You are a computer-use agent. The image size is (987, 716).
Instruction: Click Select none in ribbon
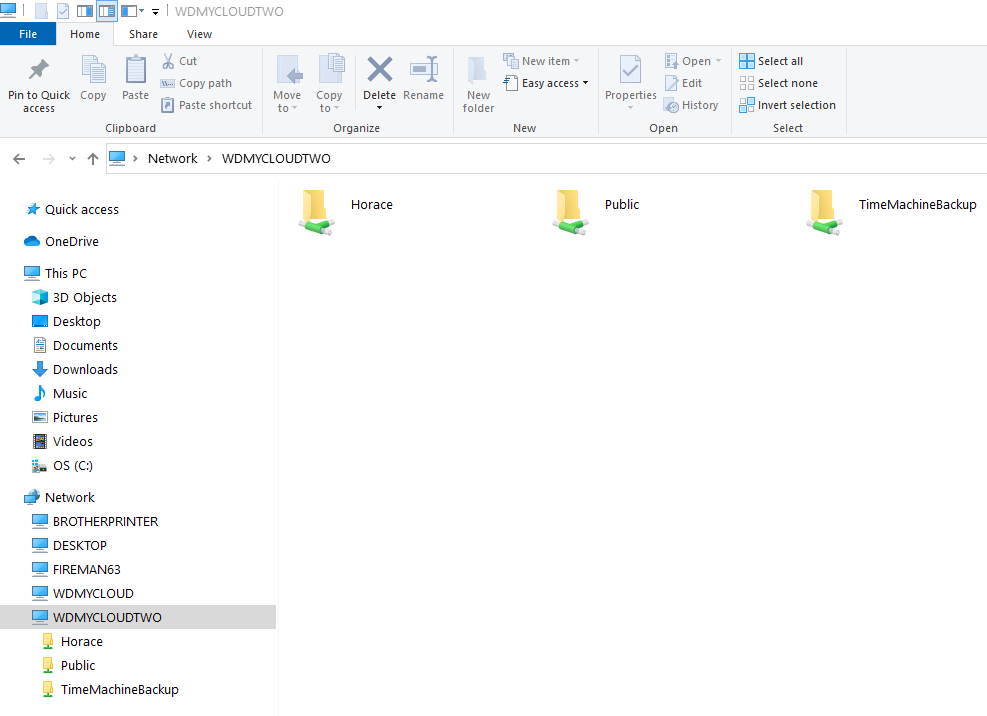coord(779,83)
